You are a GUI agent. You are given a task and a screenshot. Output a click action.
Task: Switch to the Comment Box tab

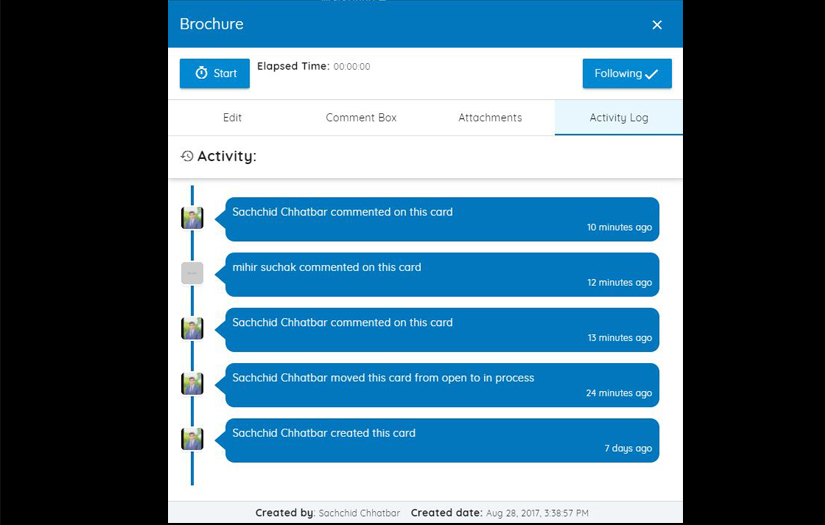pos(361,117)
